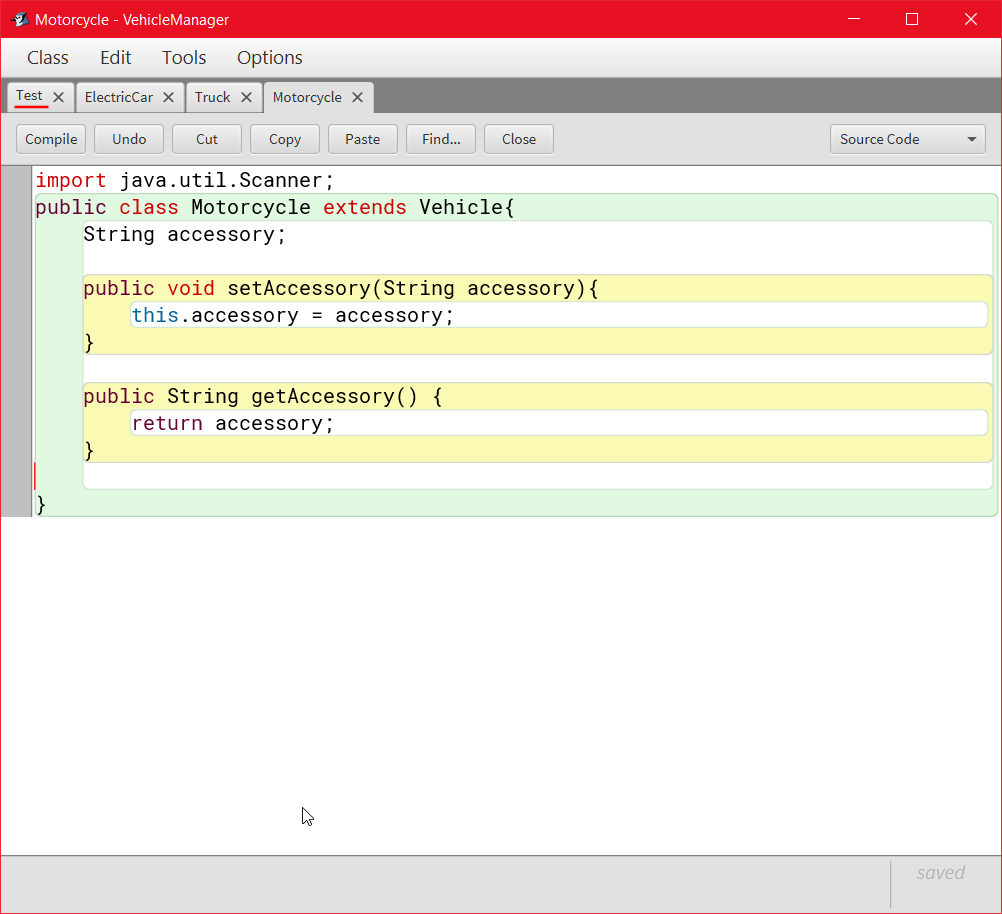1002x914 pixels.
Task: Close the Truck tab
Action: click(246, 97)
